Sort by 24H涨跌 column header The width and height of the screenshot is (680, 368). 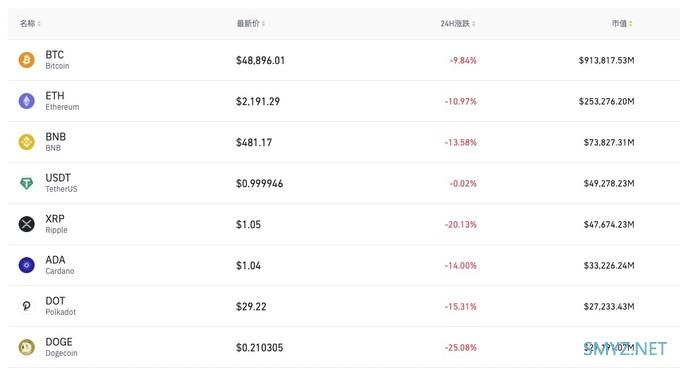pyautogui.click(x=458, y=23)
